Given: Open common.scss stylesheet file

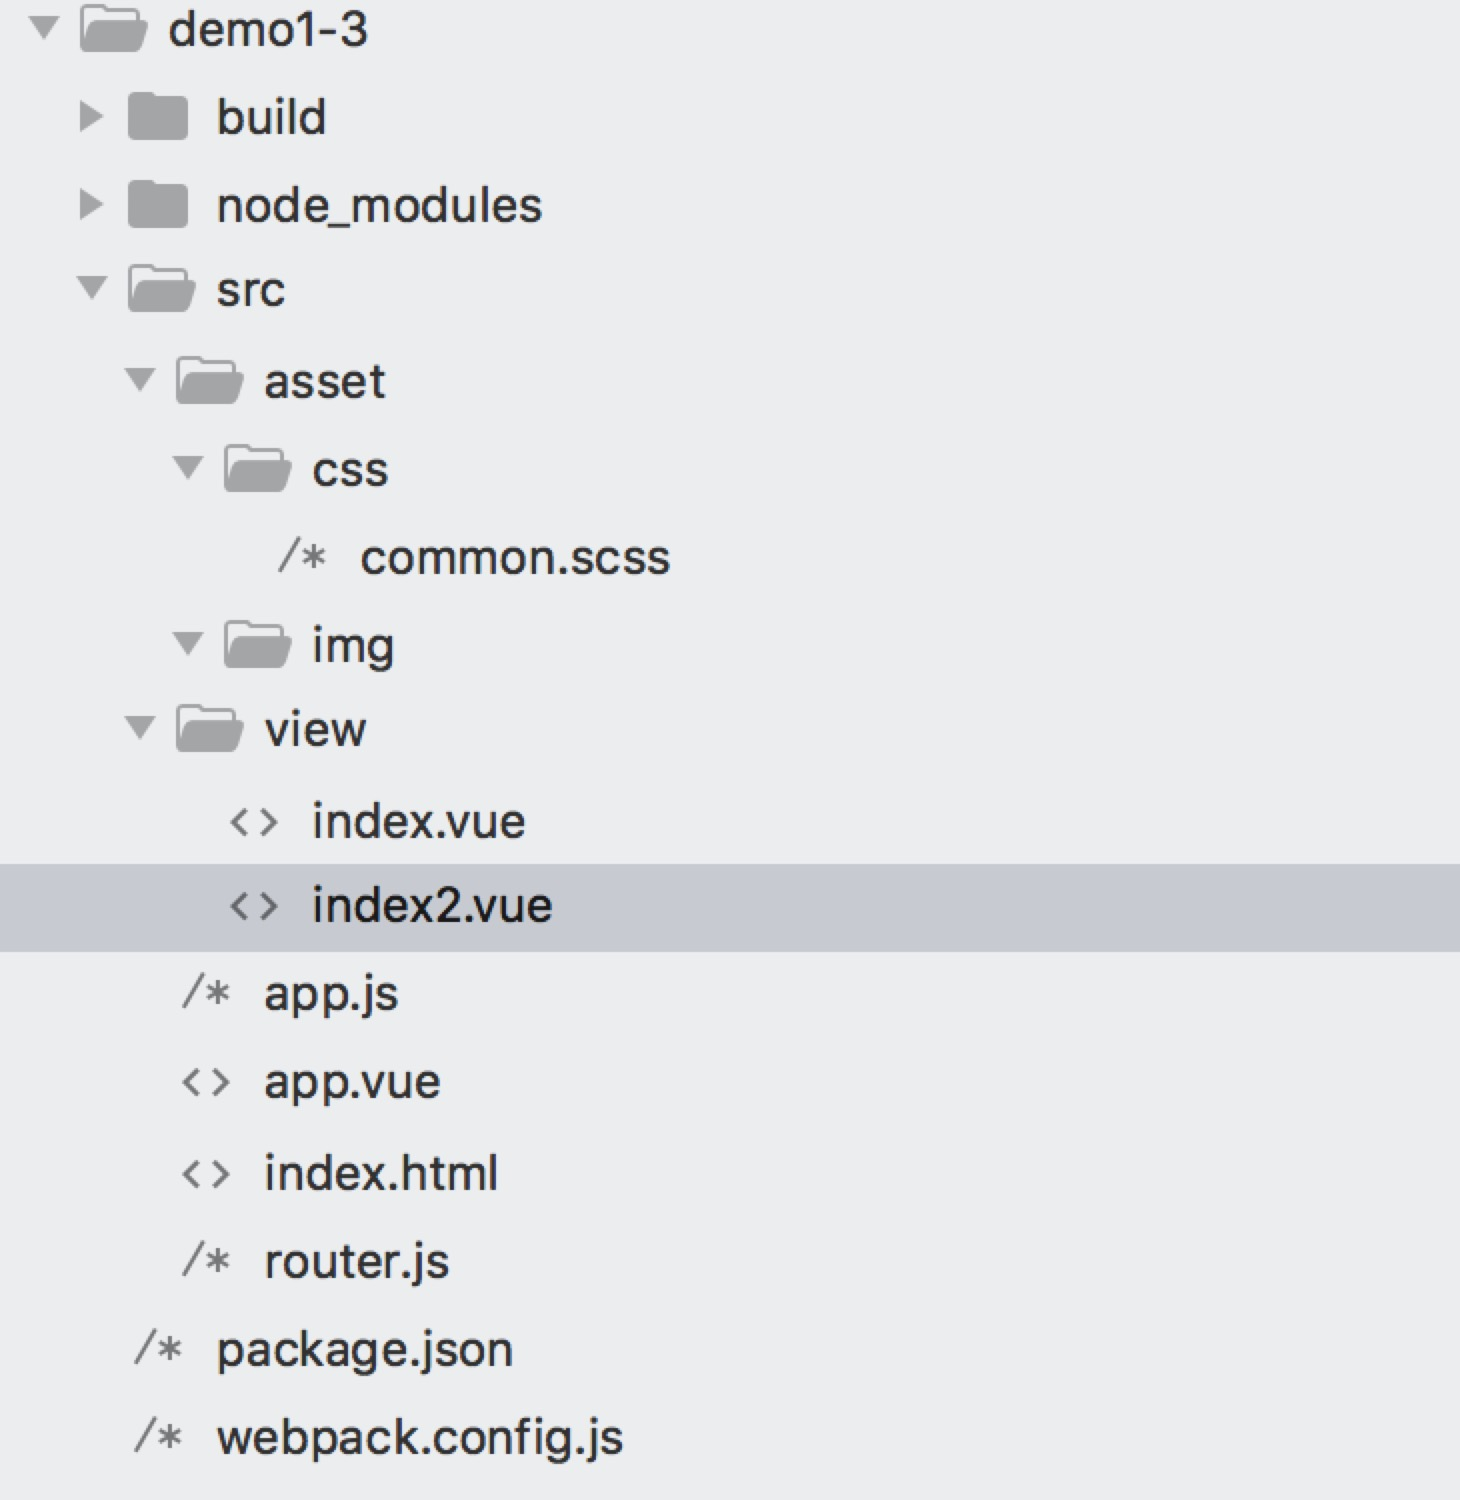Looking at the screenshot, I should [x=514, y=557].
